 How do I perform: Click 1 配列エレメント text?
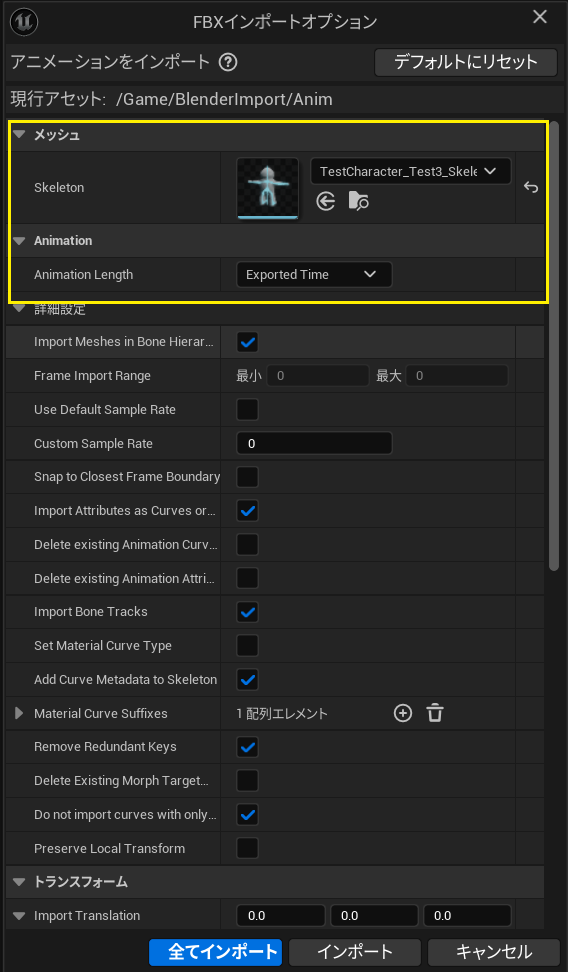[x=282, y=714]
